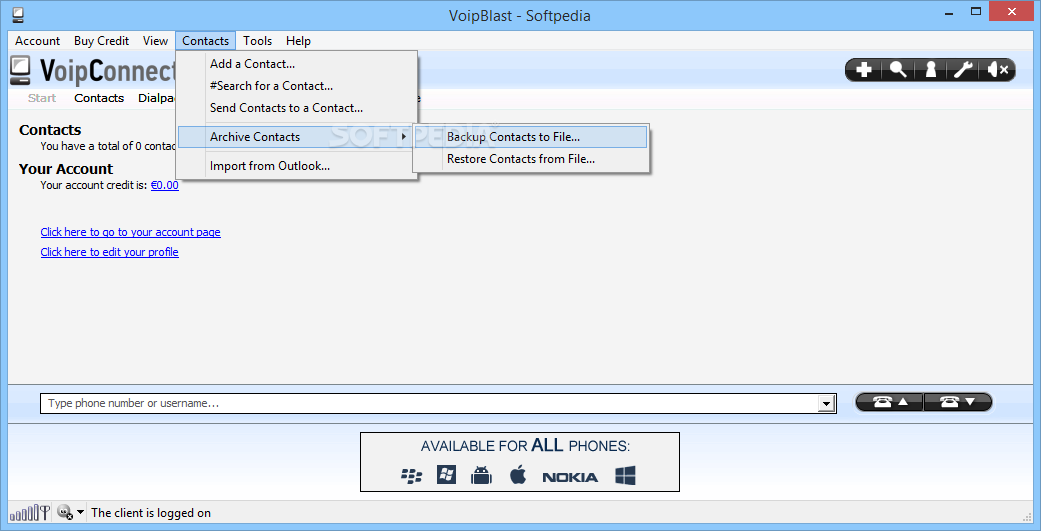1041x531 pixels.
Task: Close the Contacts menu
Action: tap(206, 40)
